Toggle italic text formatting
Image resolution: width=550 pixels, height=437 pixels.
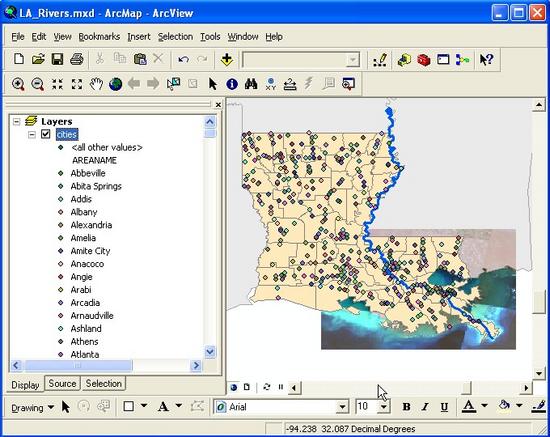[x=425, y=407]
